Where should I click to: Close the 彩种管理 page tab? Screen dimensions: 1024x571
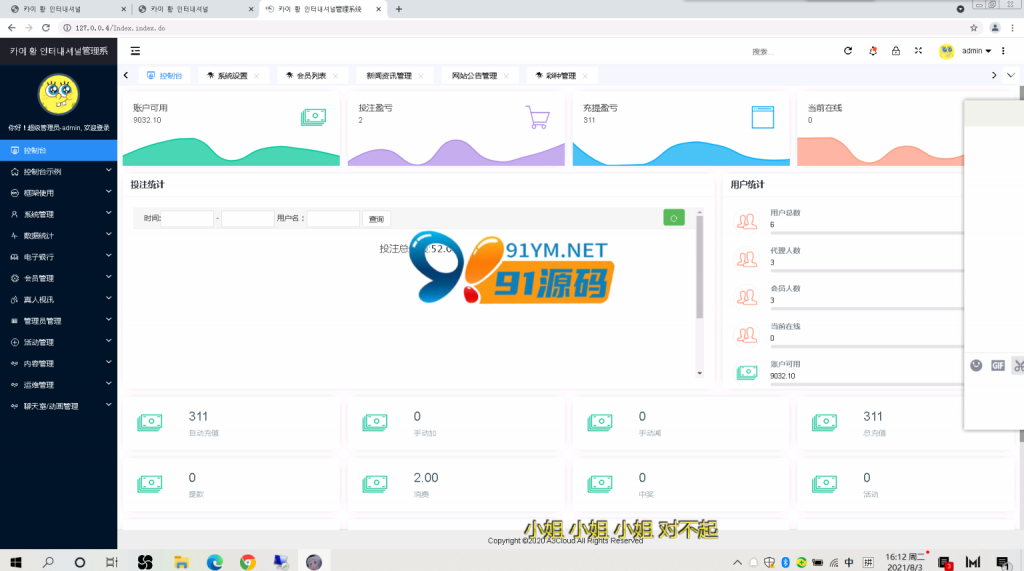tap(585, 76)
